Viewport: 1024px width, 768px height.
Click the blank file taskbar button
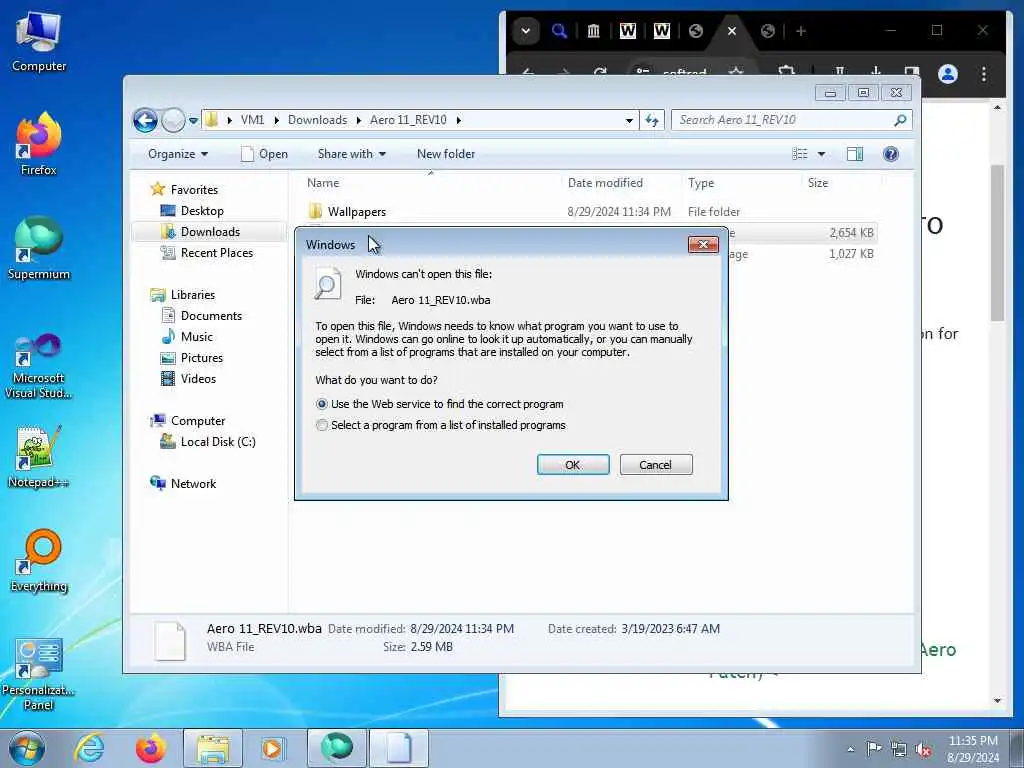[x=398, y=748]
